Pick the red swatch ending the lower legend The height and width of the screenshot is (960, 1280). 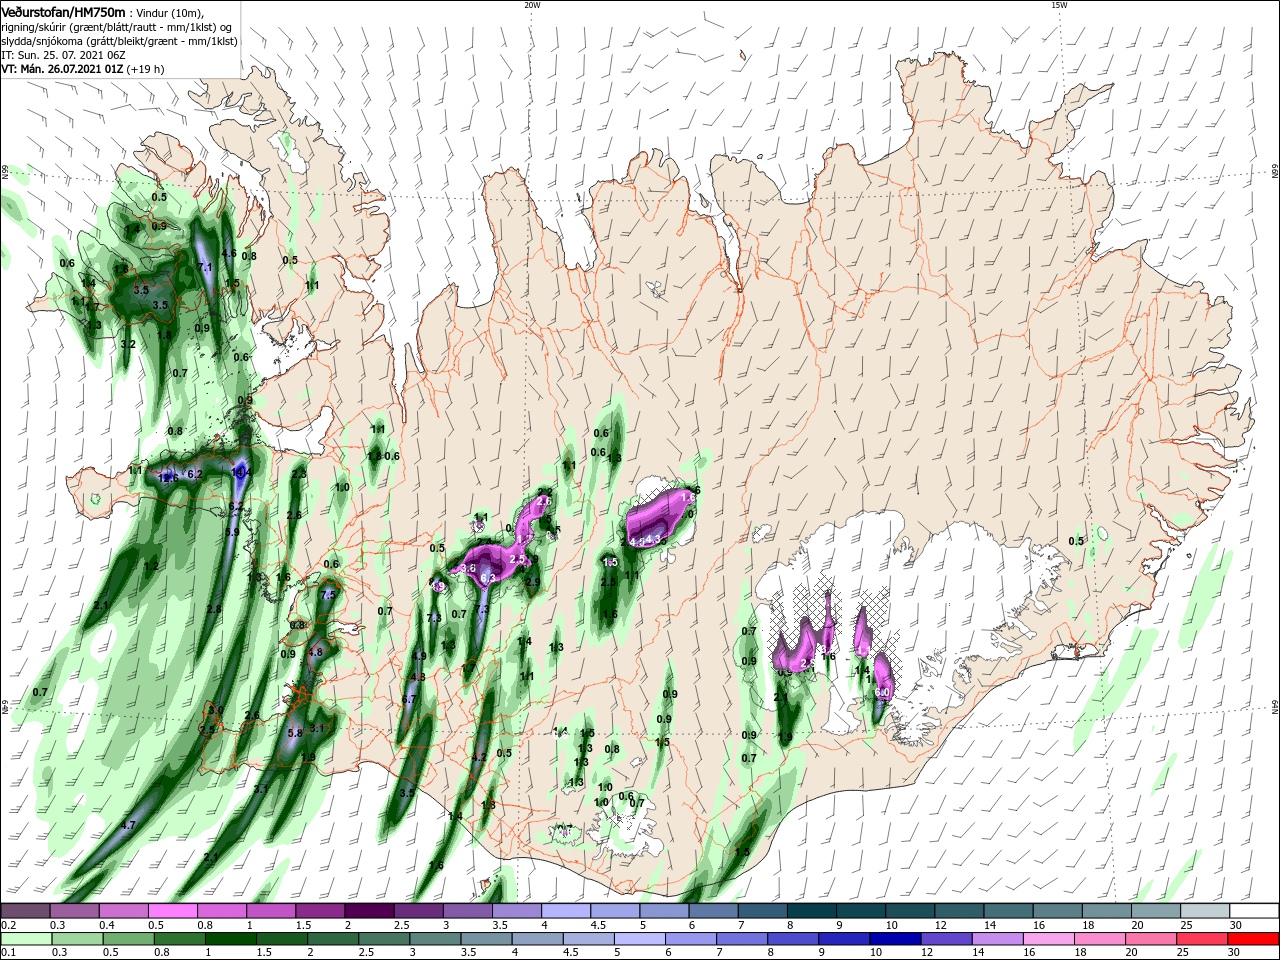click(1254, 939)
